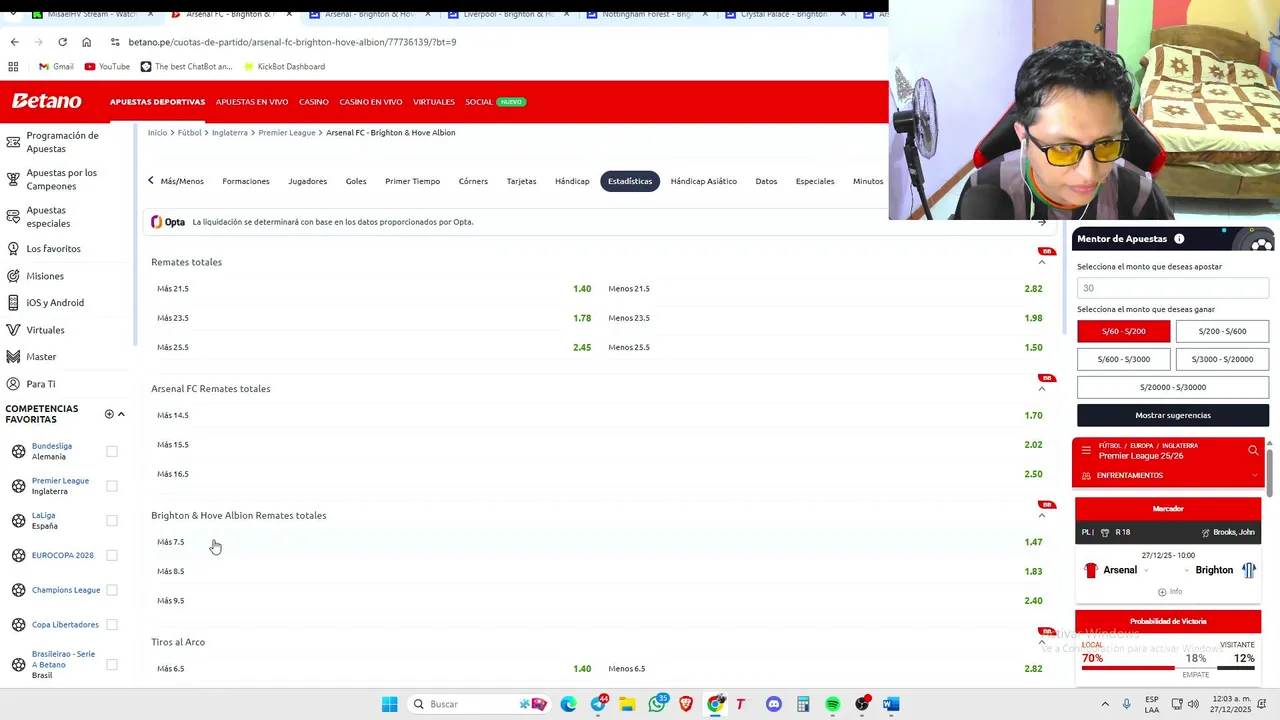
Task: Open WhatsApp from the taskbar
Action: pos(657,704)
